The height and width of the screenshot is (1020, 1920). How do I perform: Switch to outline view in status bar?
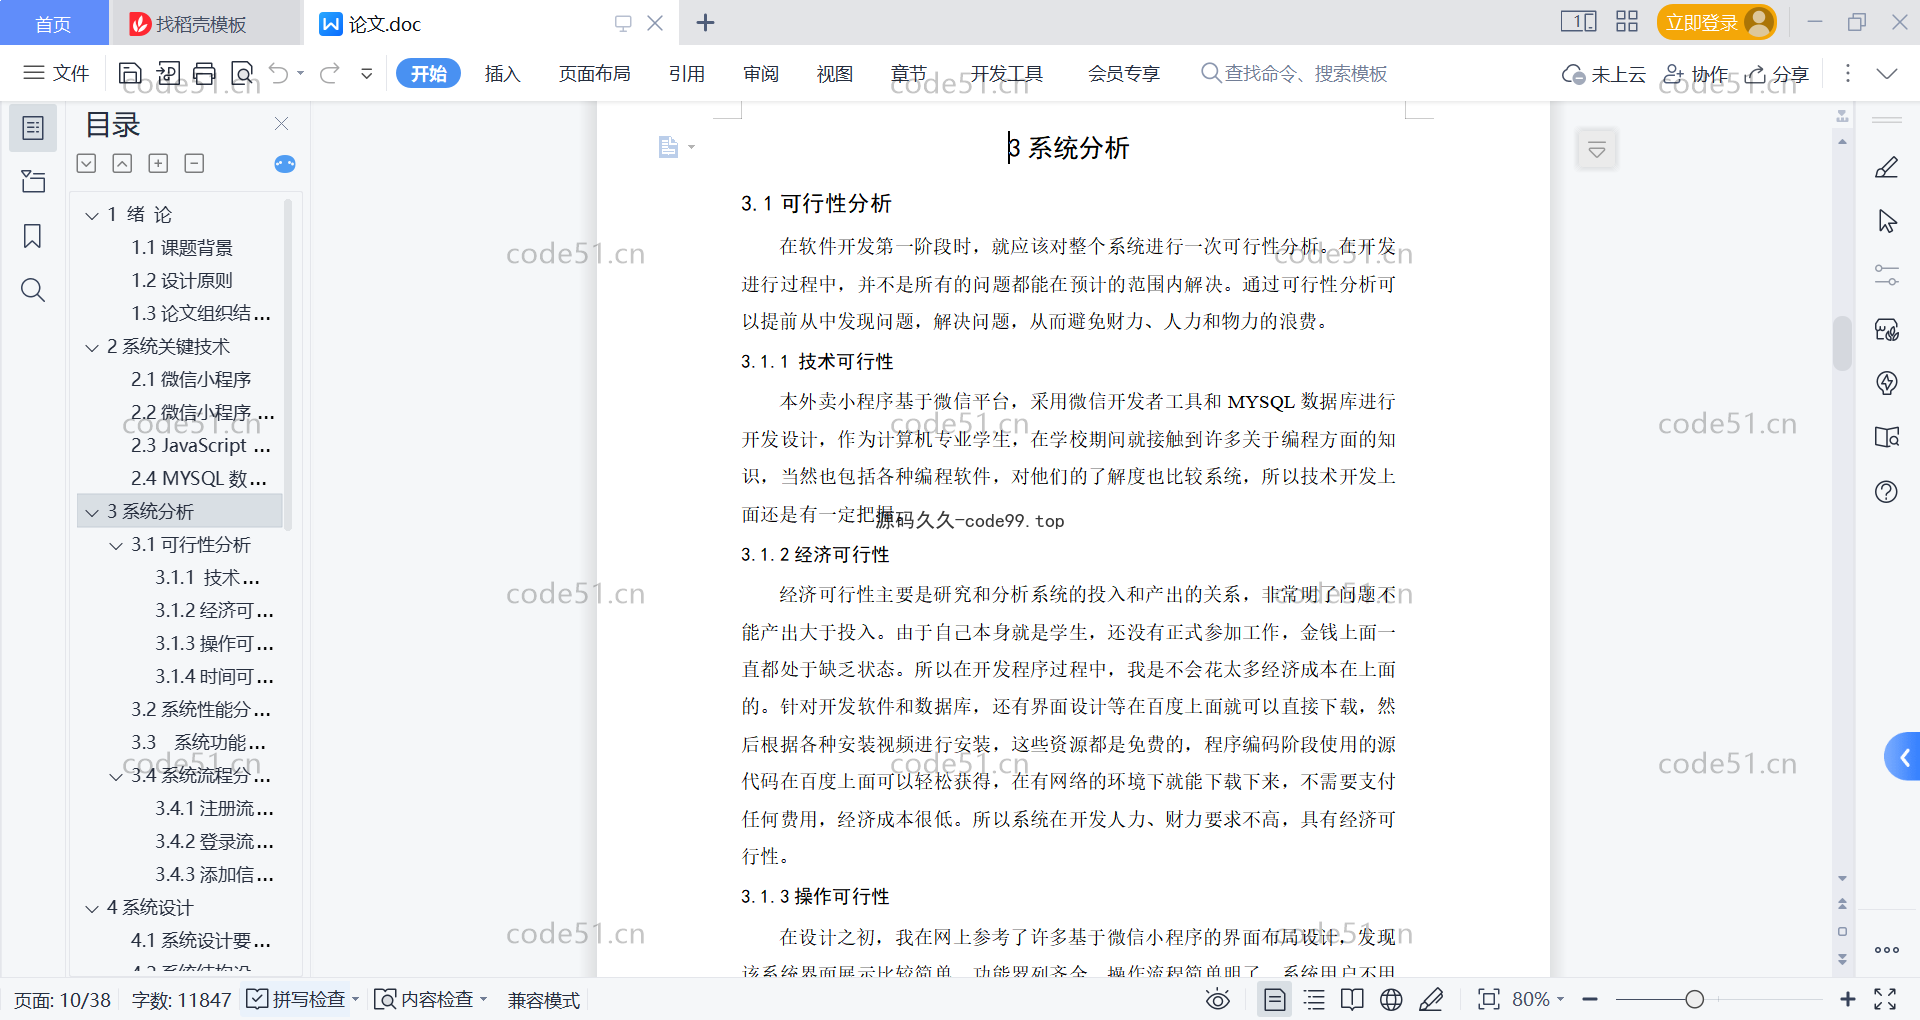pyautogui.click(x=1314, y=999)
